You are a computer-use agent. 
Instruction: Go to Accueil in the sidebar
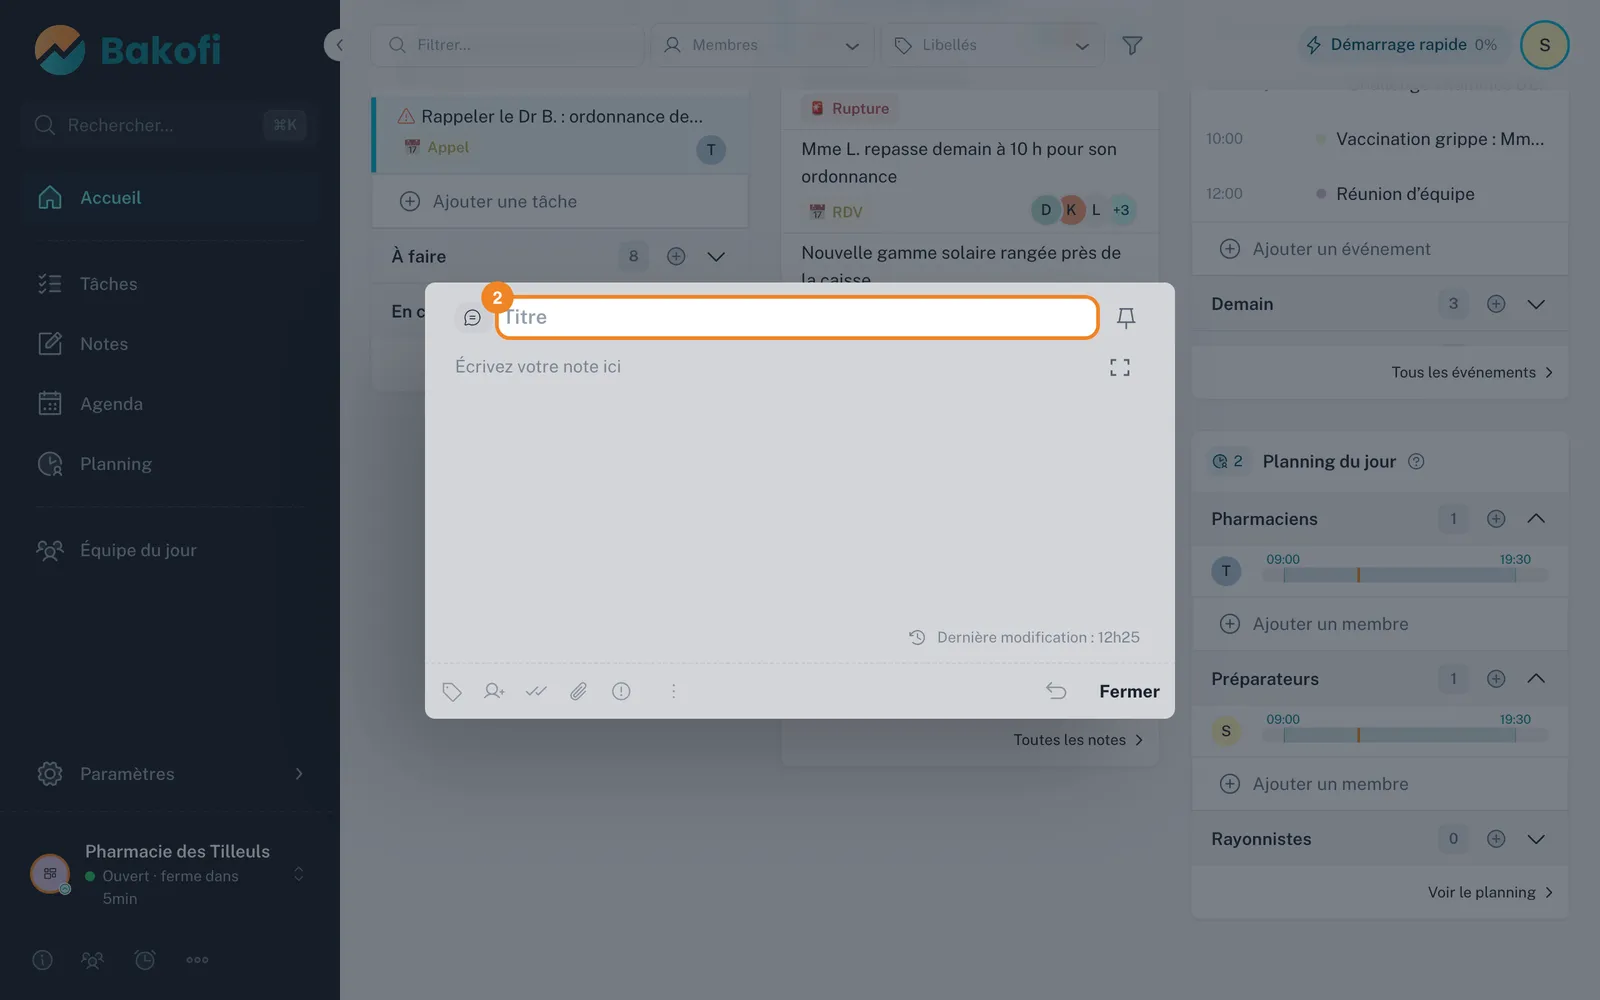click(170, 198)
